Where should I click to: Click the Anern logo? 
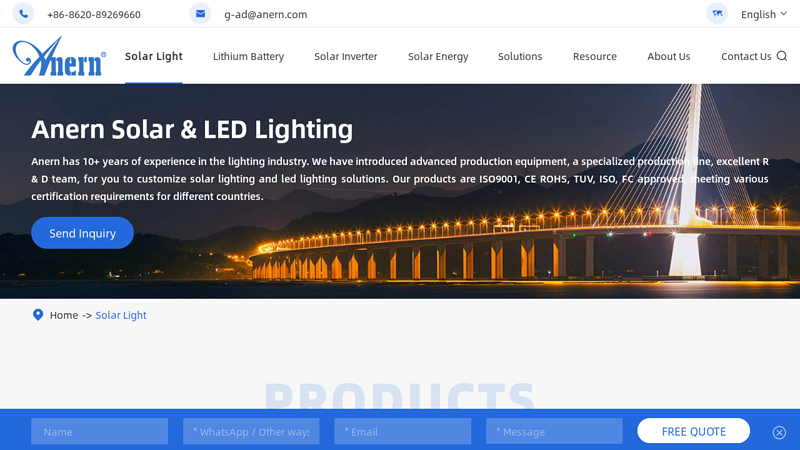coord(59,56)
